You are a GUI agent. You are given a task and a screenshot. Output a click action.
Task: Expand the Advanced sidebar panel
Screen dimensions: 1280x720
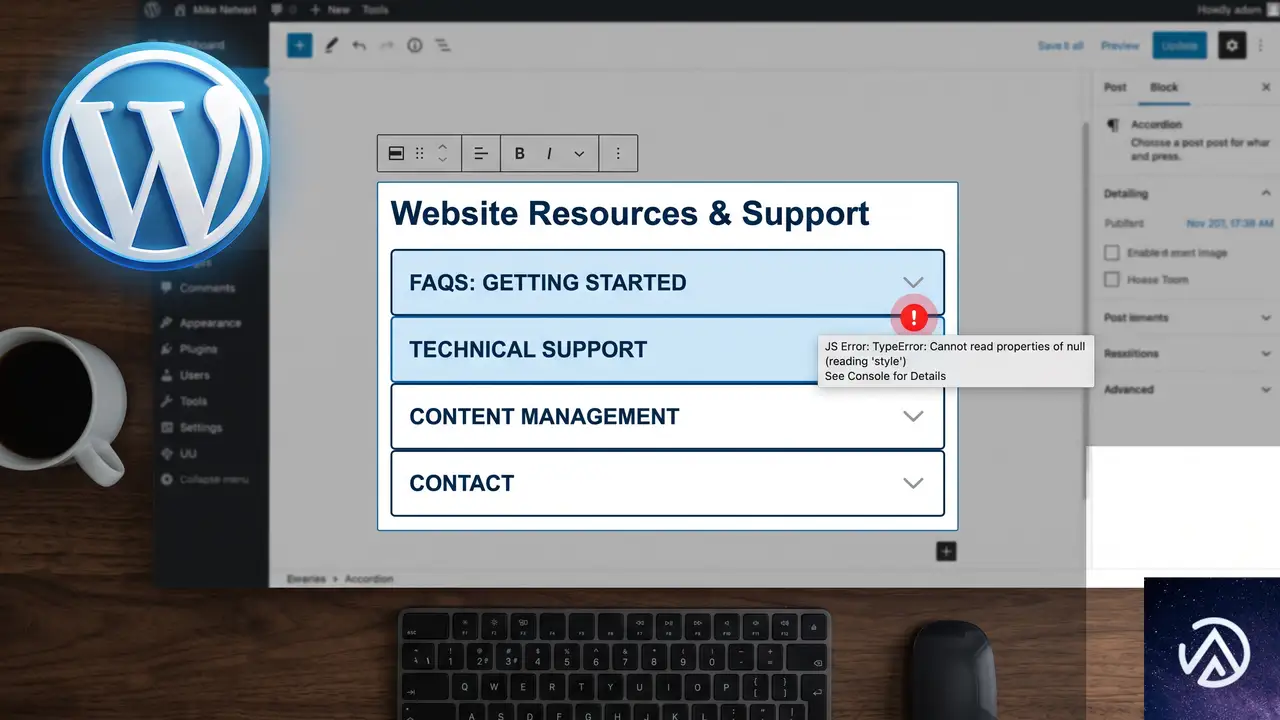coord(1187,389)
